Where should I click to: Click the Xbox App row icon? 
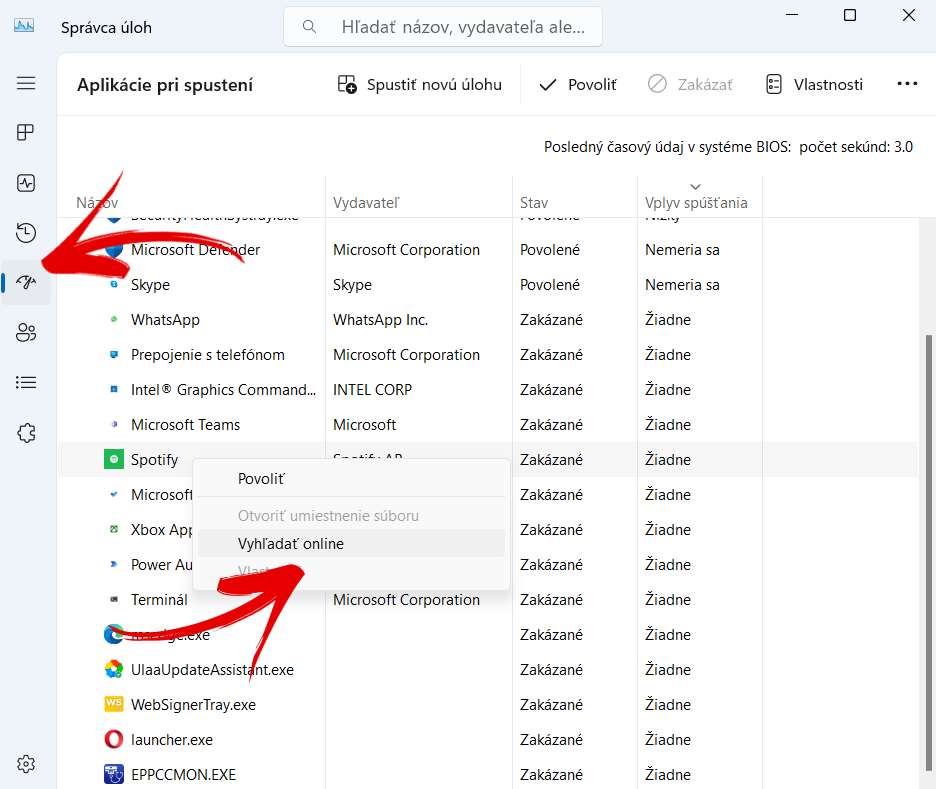pyautogui.click(x=114, y=529)
